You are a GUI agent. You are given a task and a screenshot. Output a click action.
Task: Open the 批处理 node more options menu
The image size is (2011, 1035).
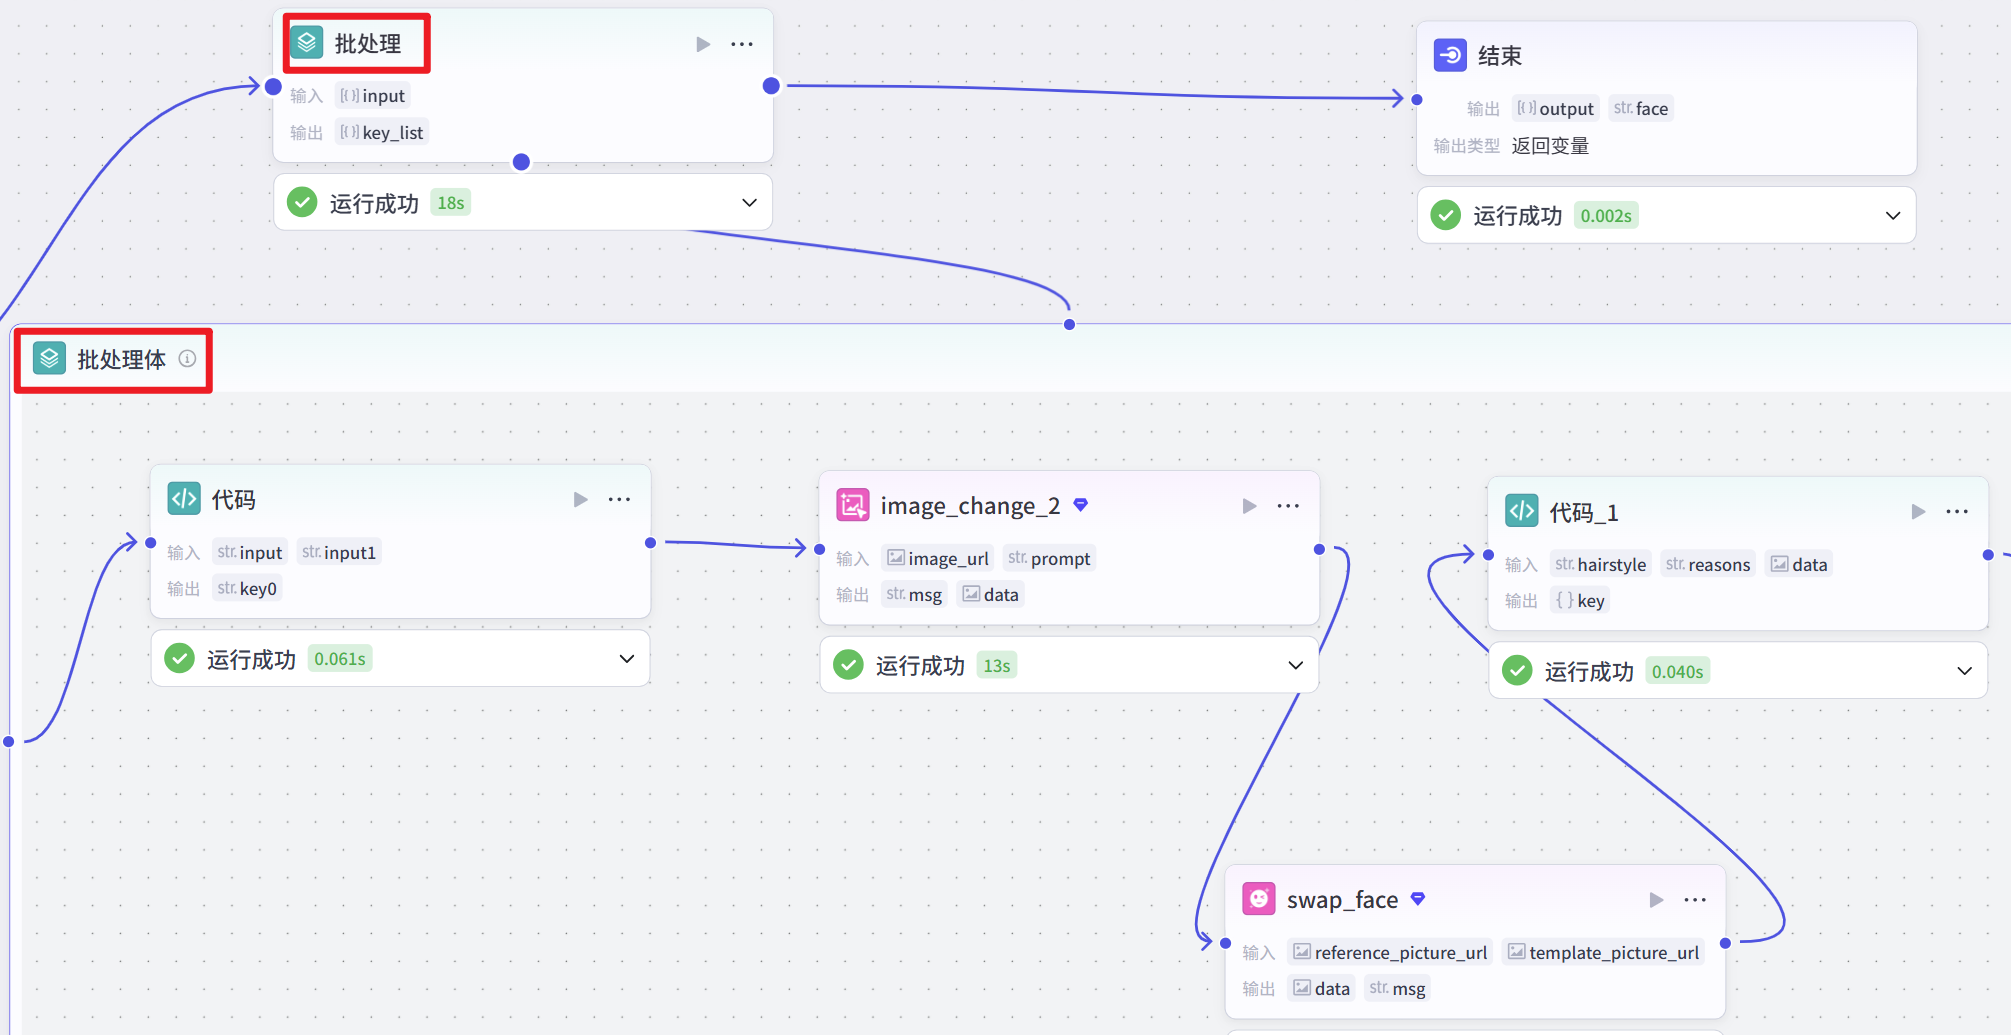742,44
